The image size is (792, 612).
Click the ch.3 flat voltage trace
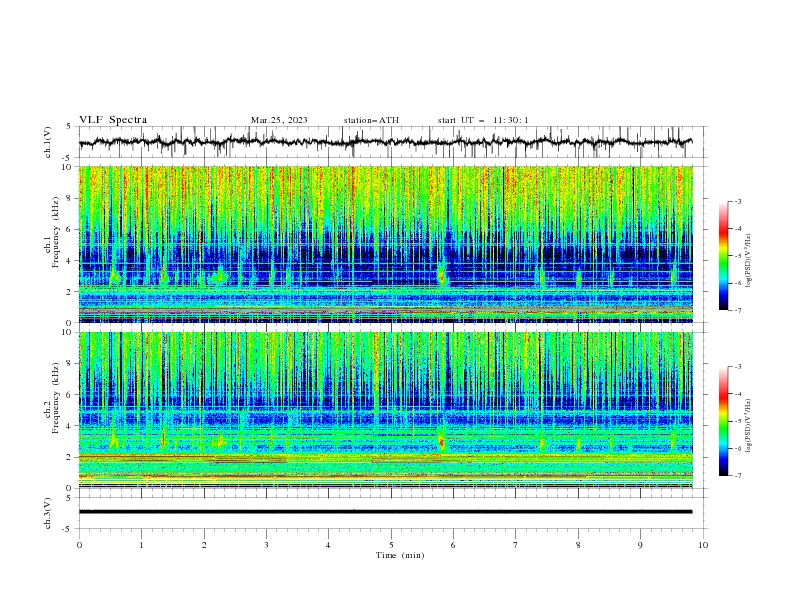click(385, 512)
